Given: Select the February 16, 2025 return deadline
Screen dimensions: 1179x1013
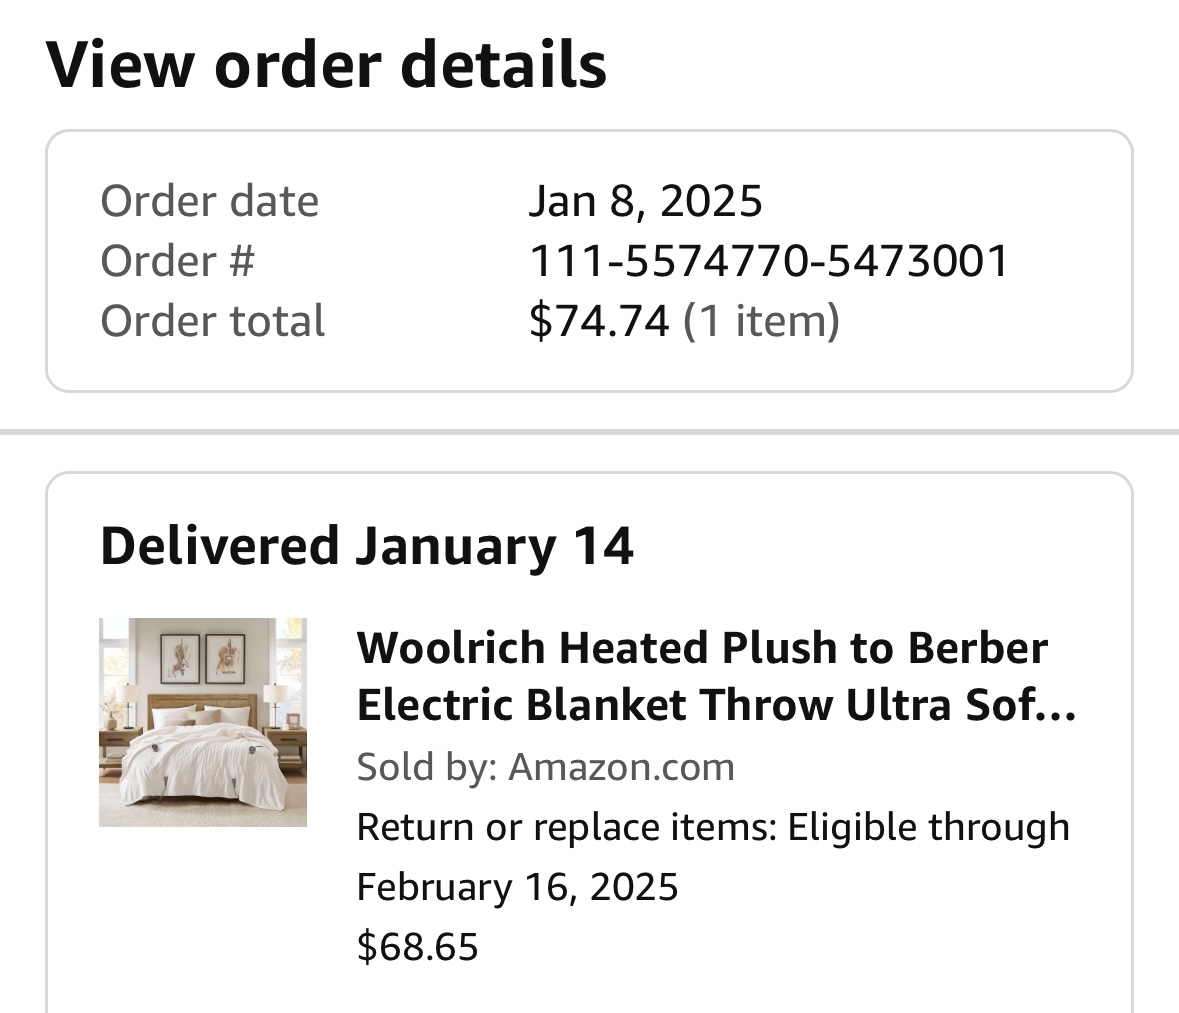Looking at the screenshot, I should [517, 887].
